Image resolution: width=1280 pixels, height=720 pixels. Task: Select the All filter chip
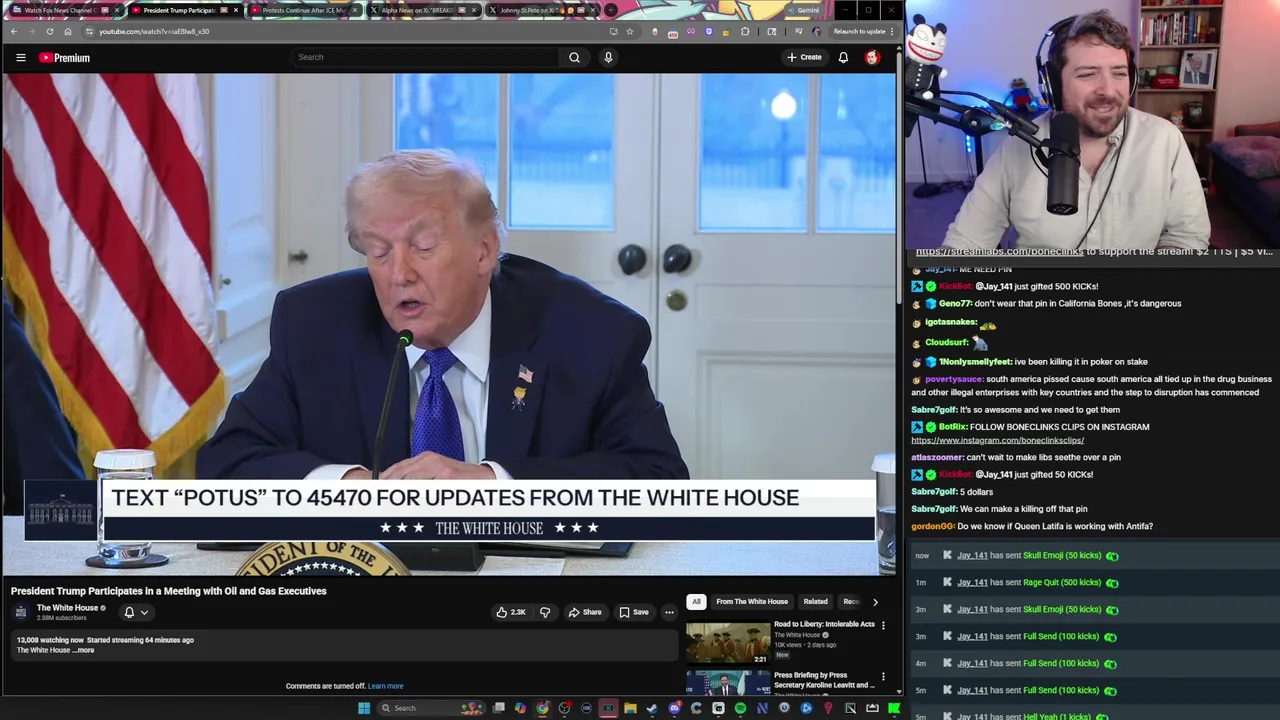[x=696, y=602]
